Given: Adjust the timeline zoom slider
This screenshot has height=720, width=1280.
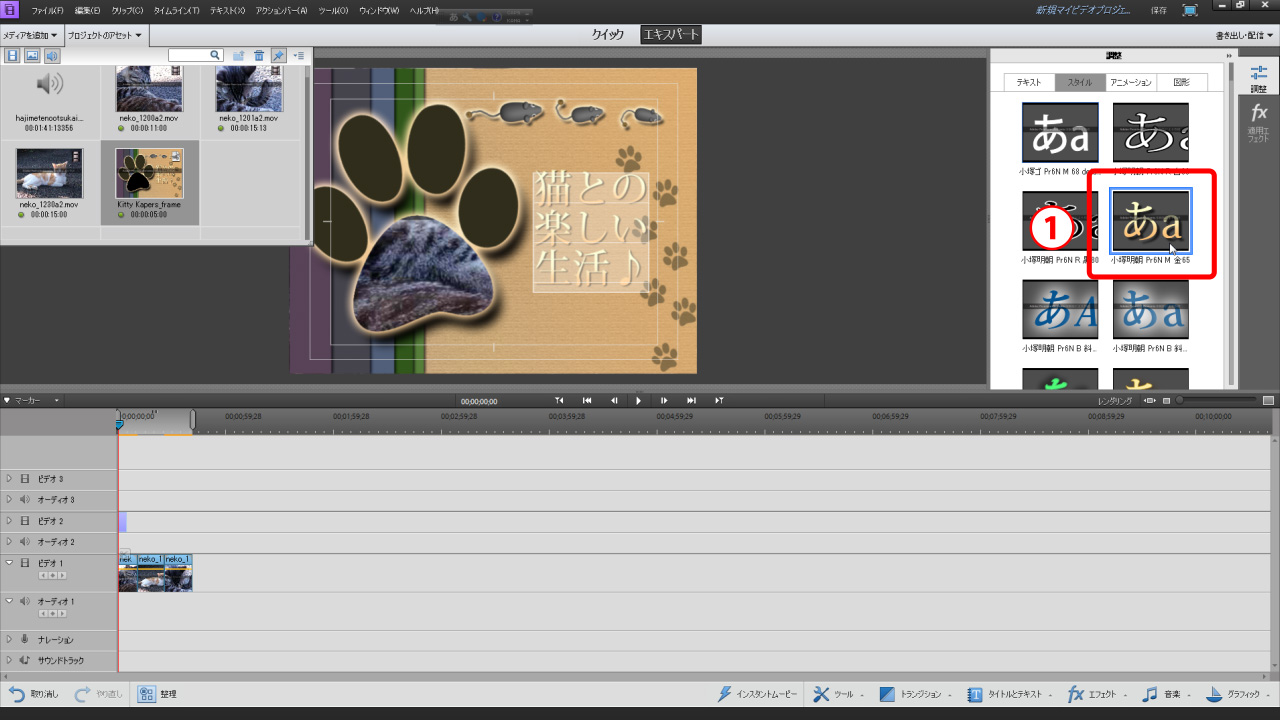Looking at the screenshot, I should [x=1181, y=401].
